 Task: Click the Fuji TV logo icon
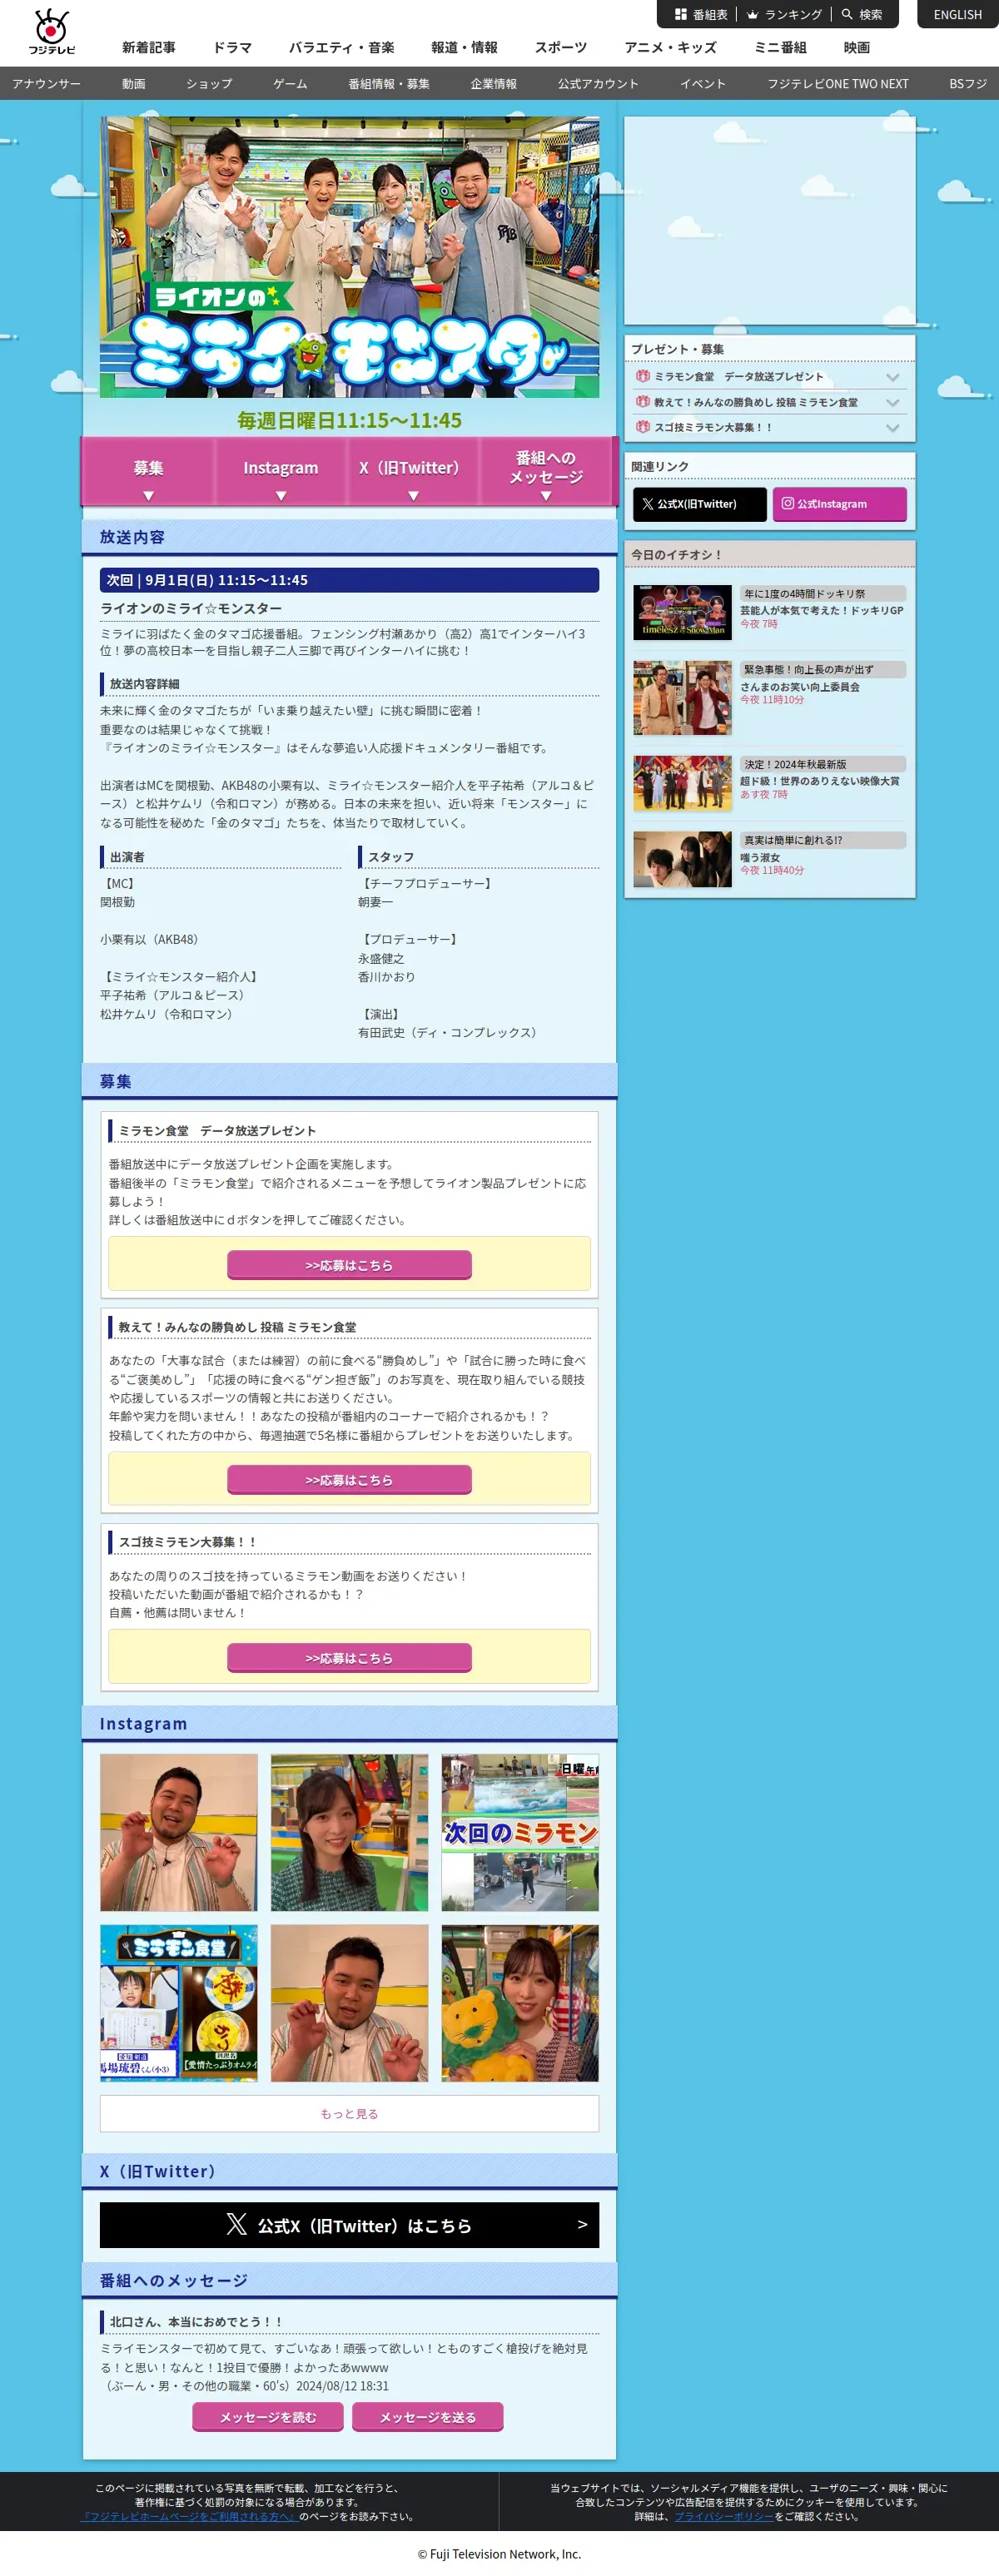click(51, 31)
